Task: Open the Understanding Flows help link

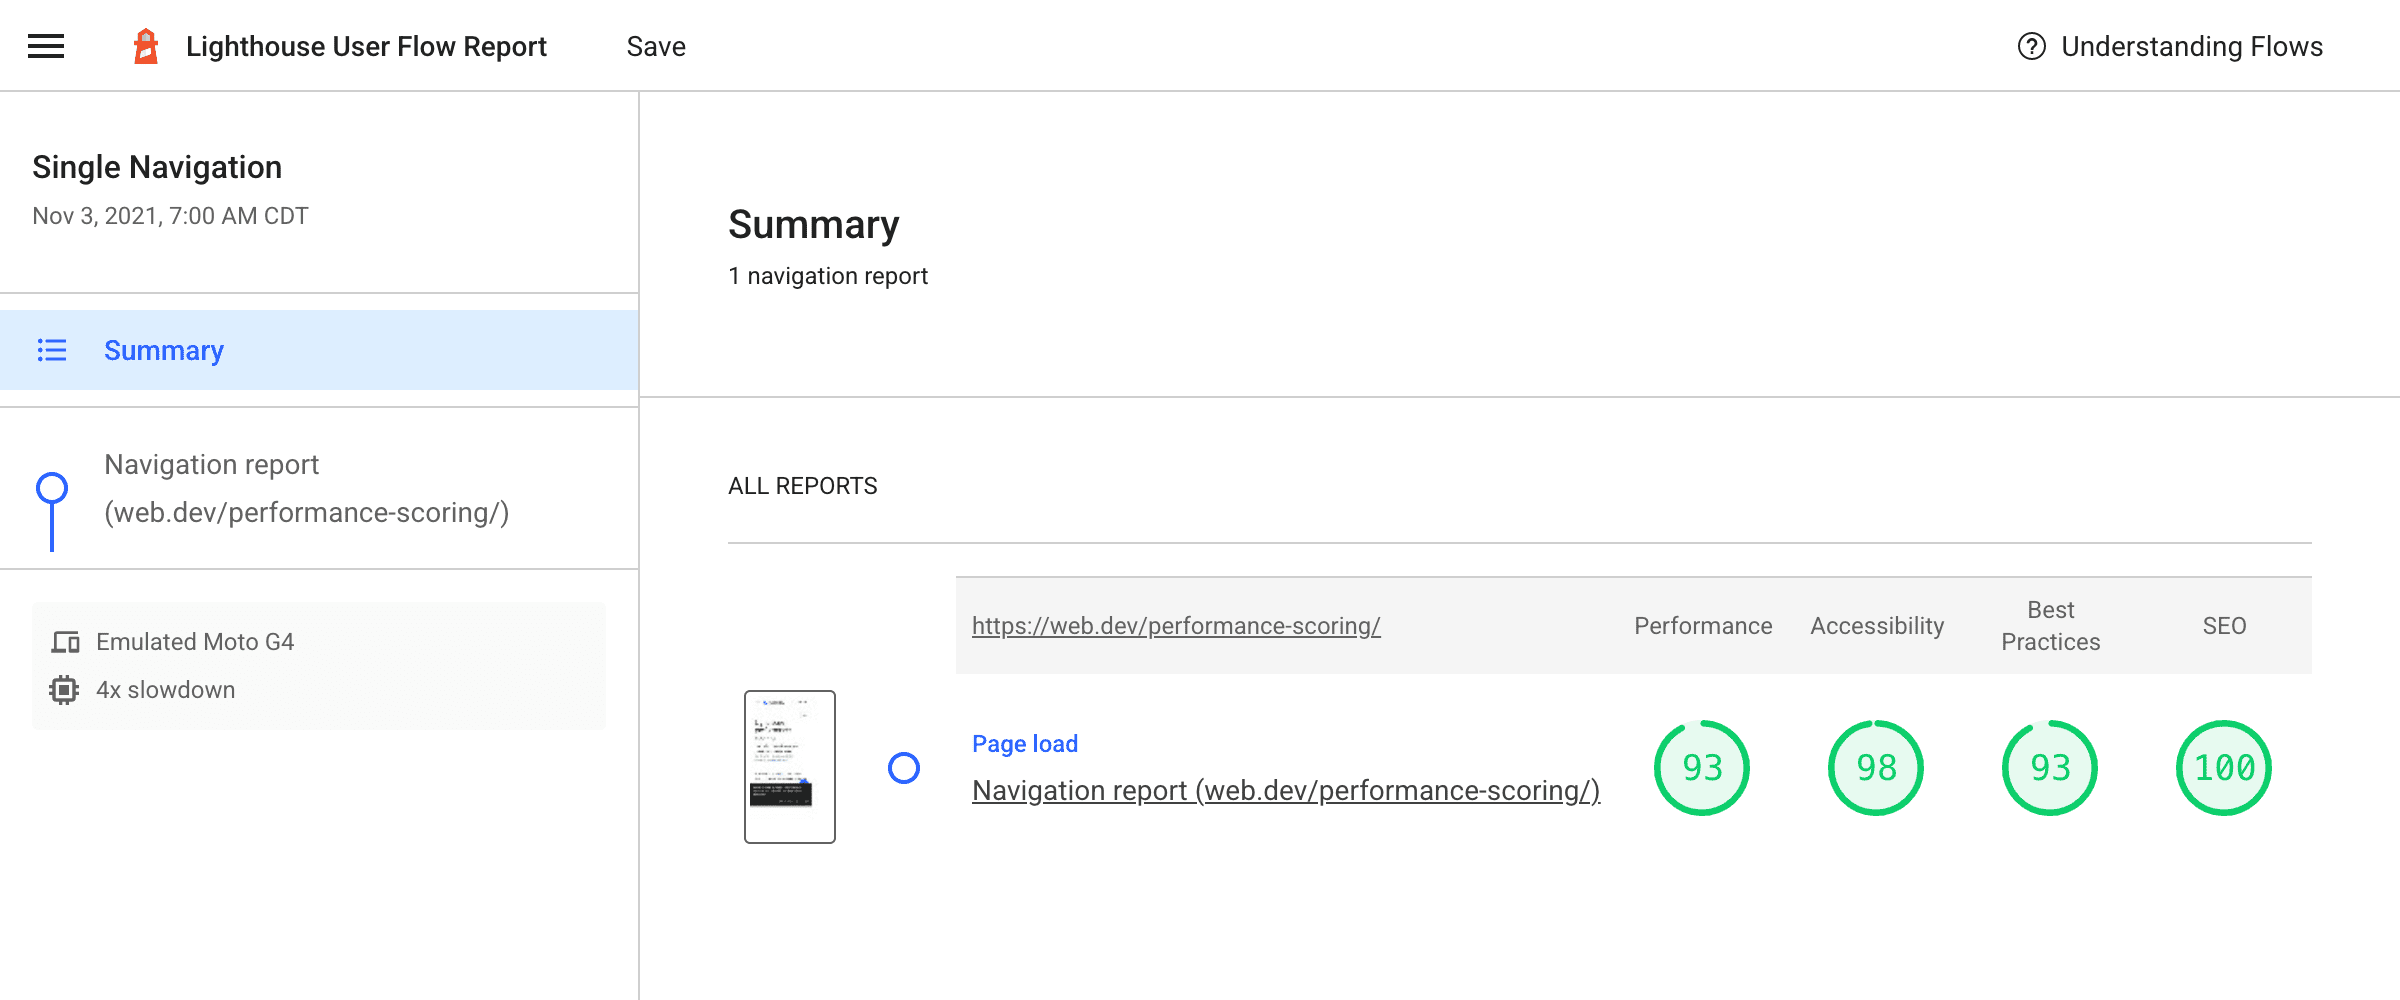Action: pos(2190,46)
